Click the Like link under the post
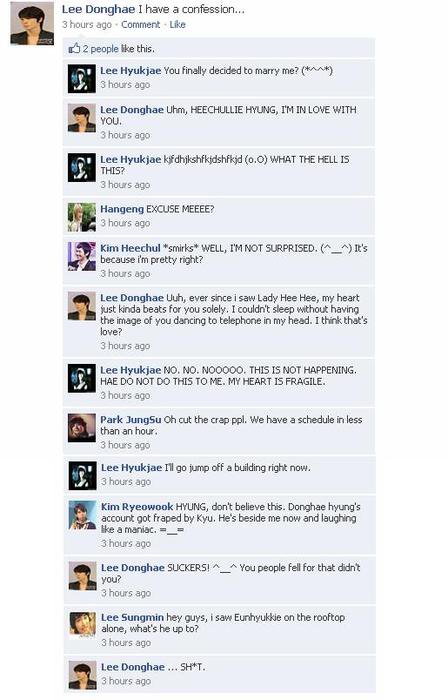The height and width of the screenshot is (700, 448). pos(178,25)
